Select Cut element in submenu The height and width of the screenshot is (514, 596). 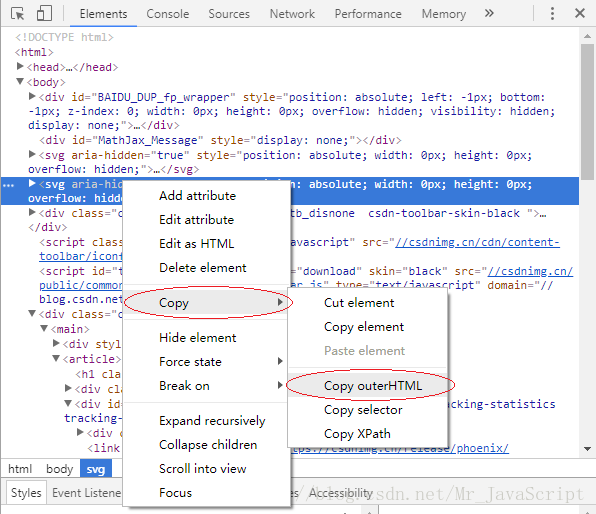tap(368, 303)
